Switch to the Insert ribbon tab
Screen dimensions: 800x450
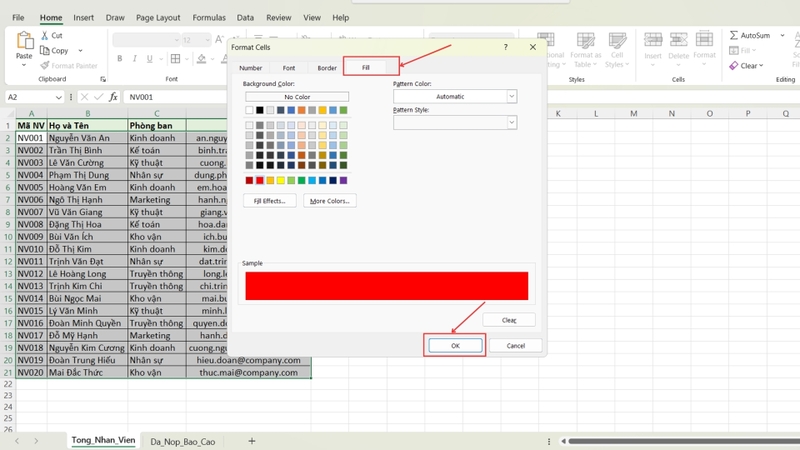[x=83, y=17]
